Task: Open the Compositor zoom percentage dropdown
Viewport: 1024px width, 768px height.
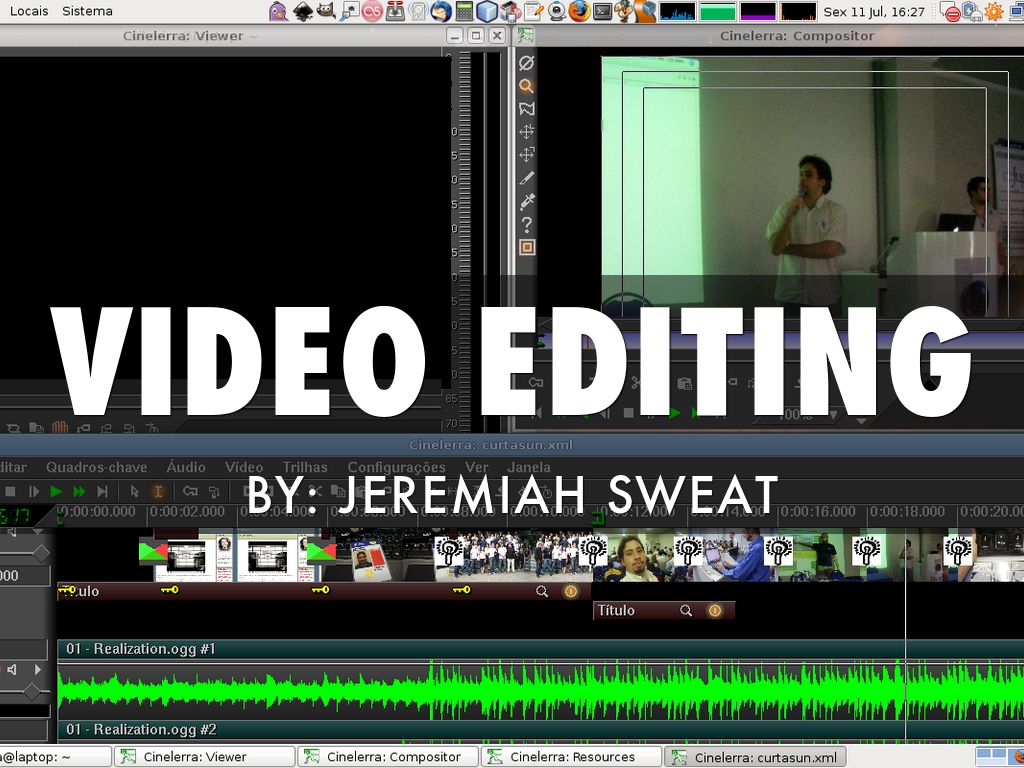Action: pos(833,415)
